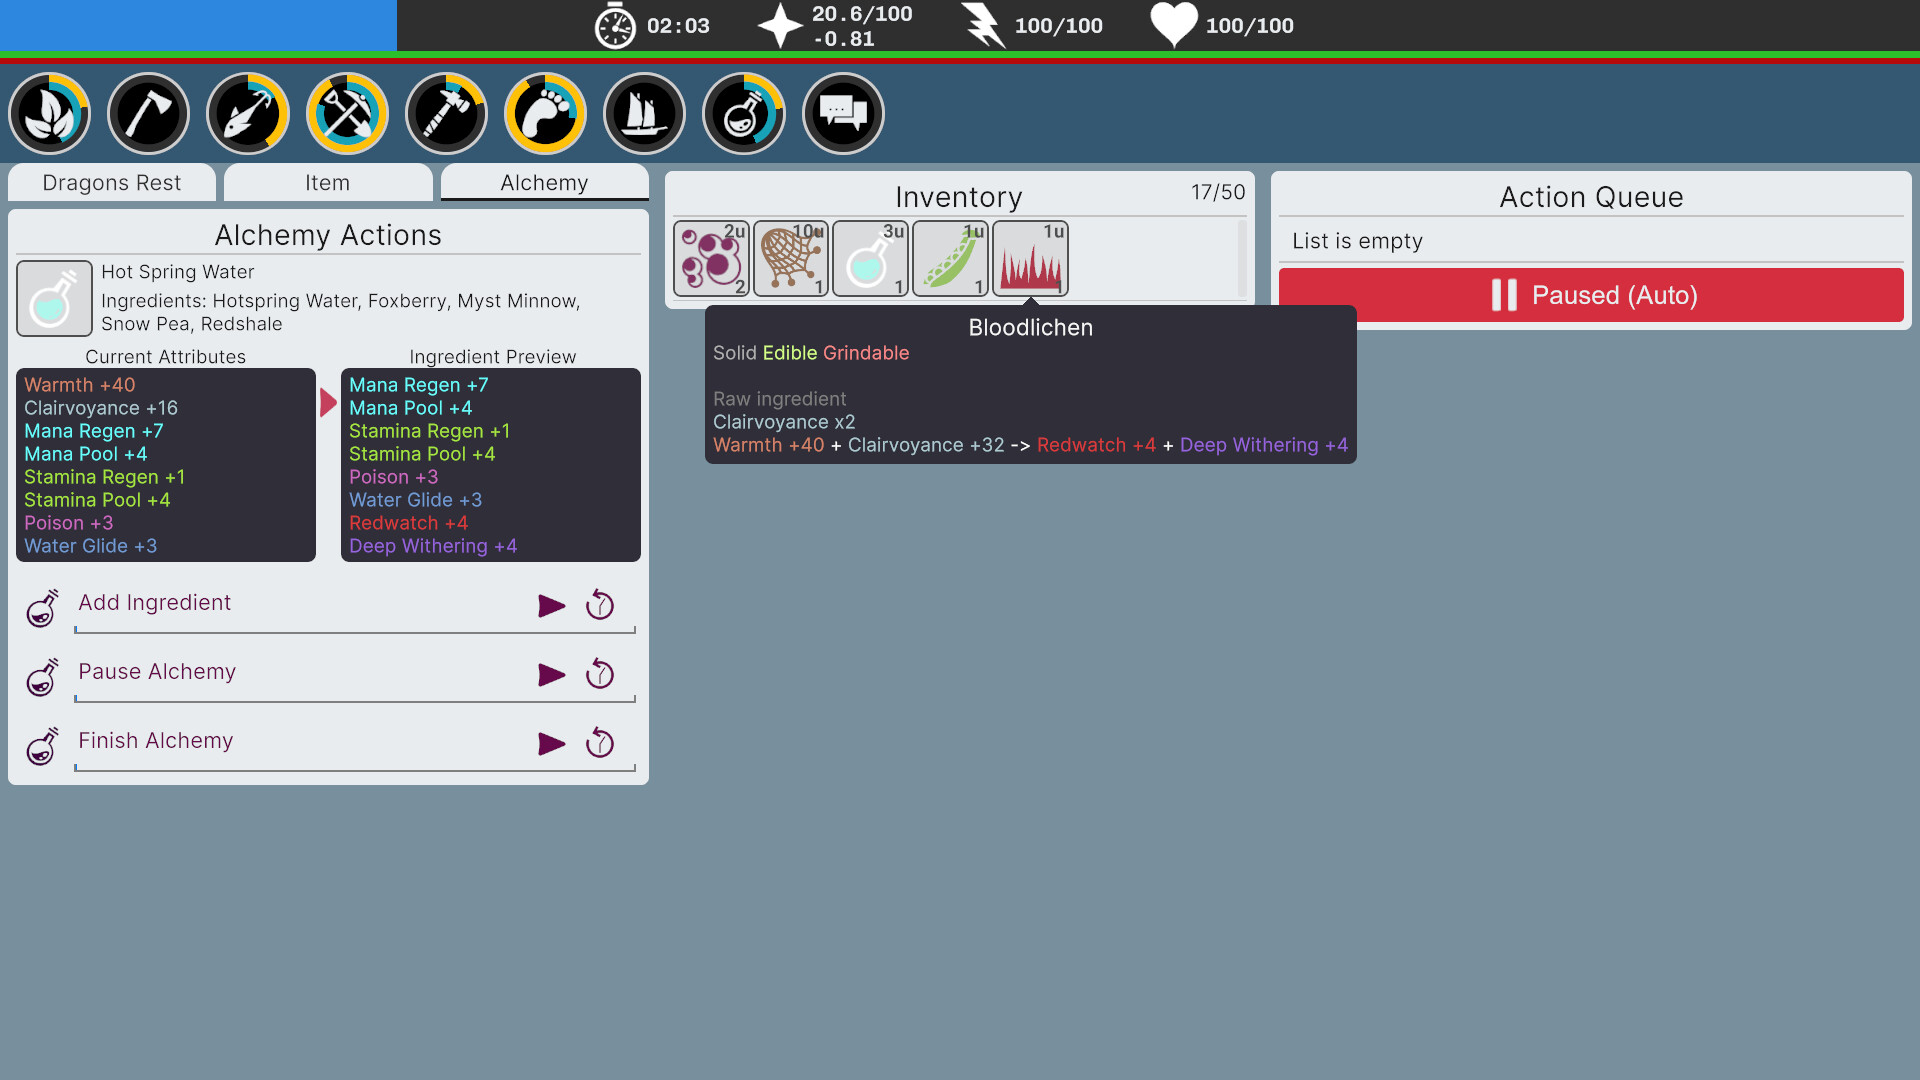Switch to the Dragons Rest tab
1920x1080 pixels.
(x=111, y=182)
